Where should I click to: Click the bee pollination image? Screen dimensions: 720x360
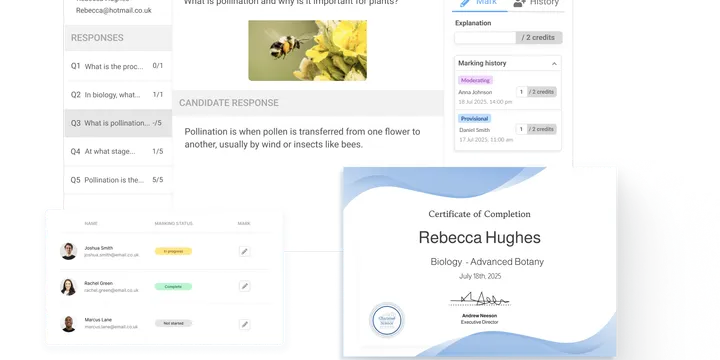tap(308, 51)
